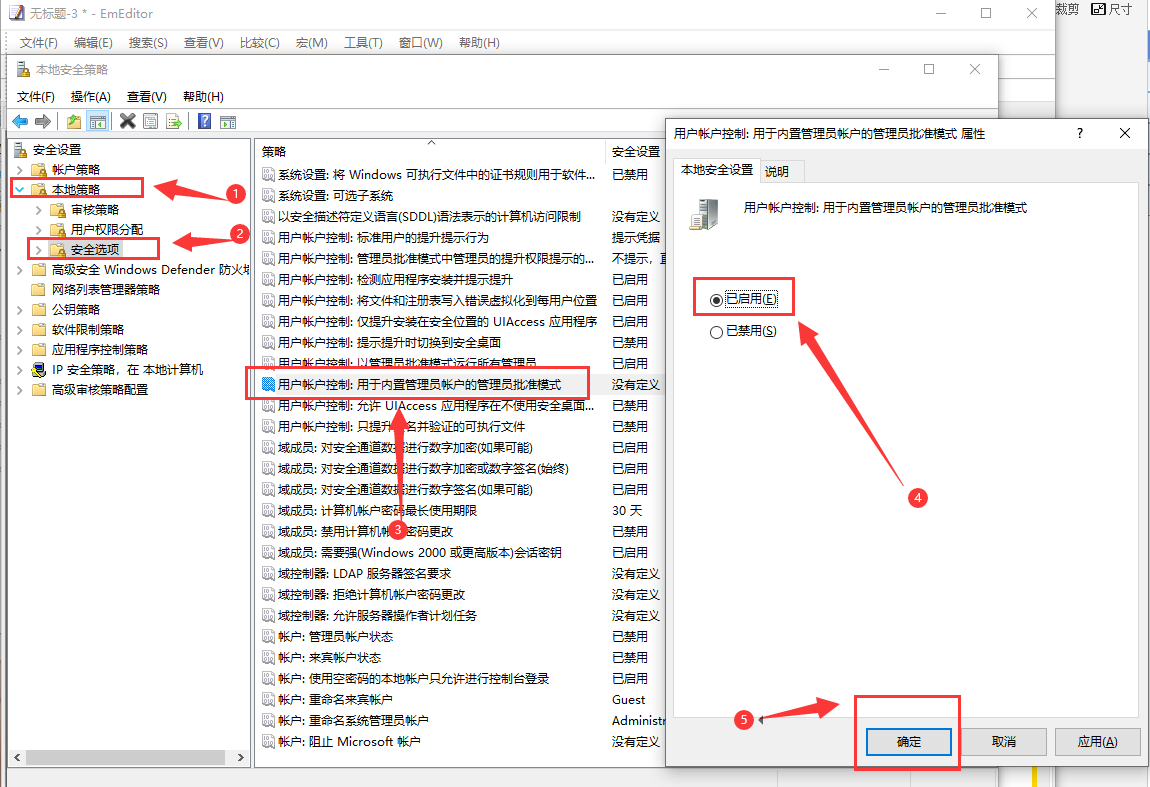Select policy 域成员: 计算机帐户密码最长使用期限

[377, 510]
